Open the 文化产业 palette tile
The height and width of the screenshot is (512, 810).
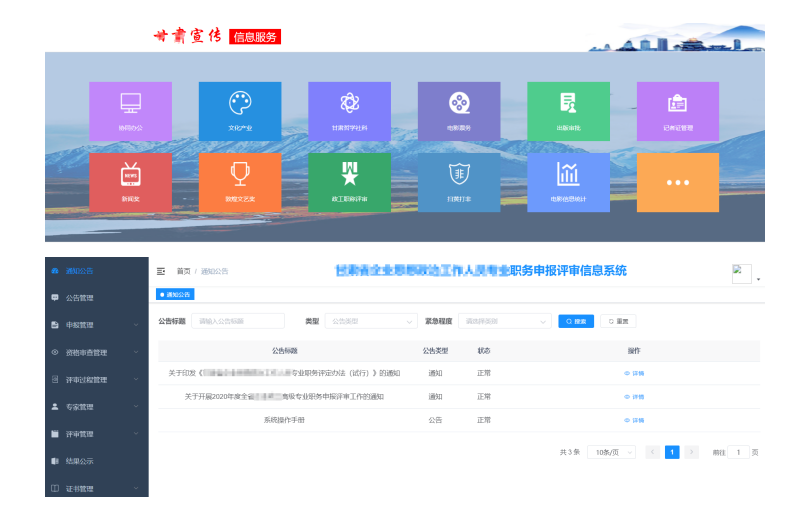(239, 111)
